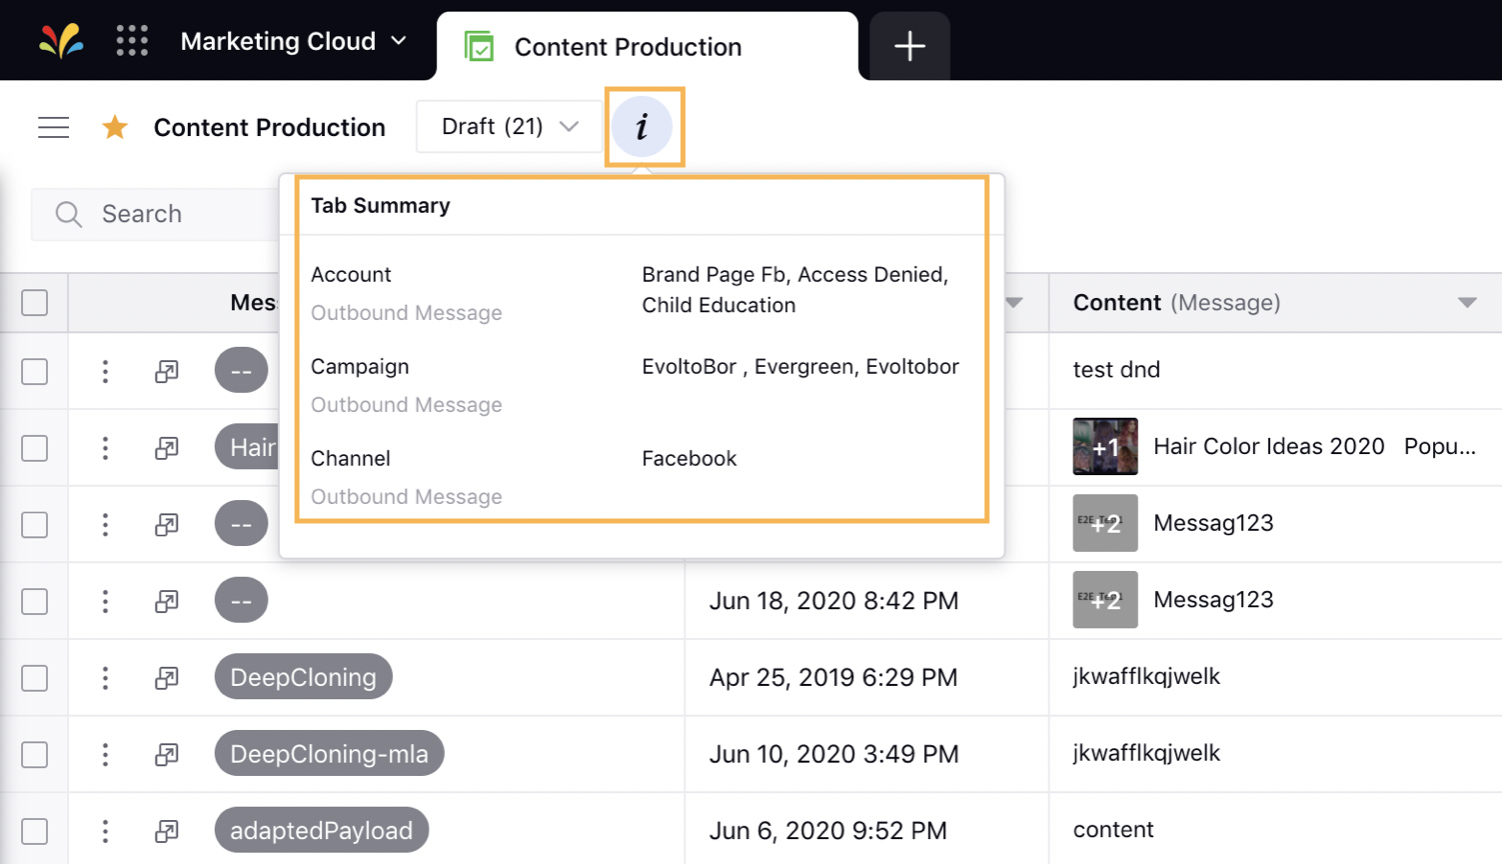Image resolution: width=1502 pixels, height=864 pixels.
Task: Open three-dot menu of first Messag123 row
Action: point(105,524)
